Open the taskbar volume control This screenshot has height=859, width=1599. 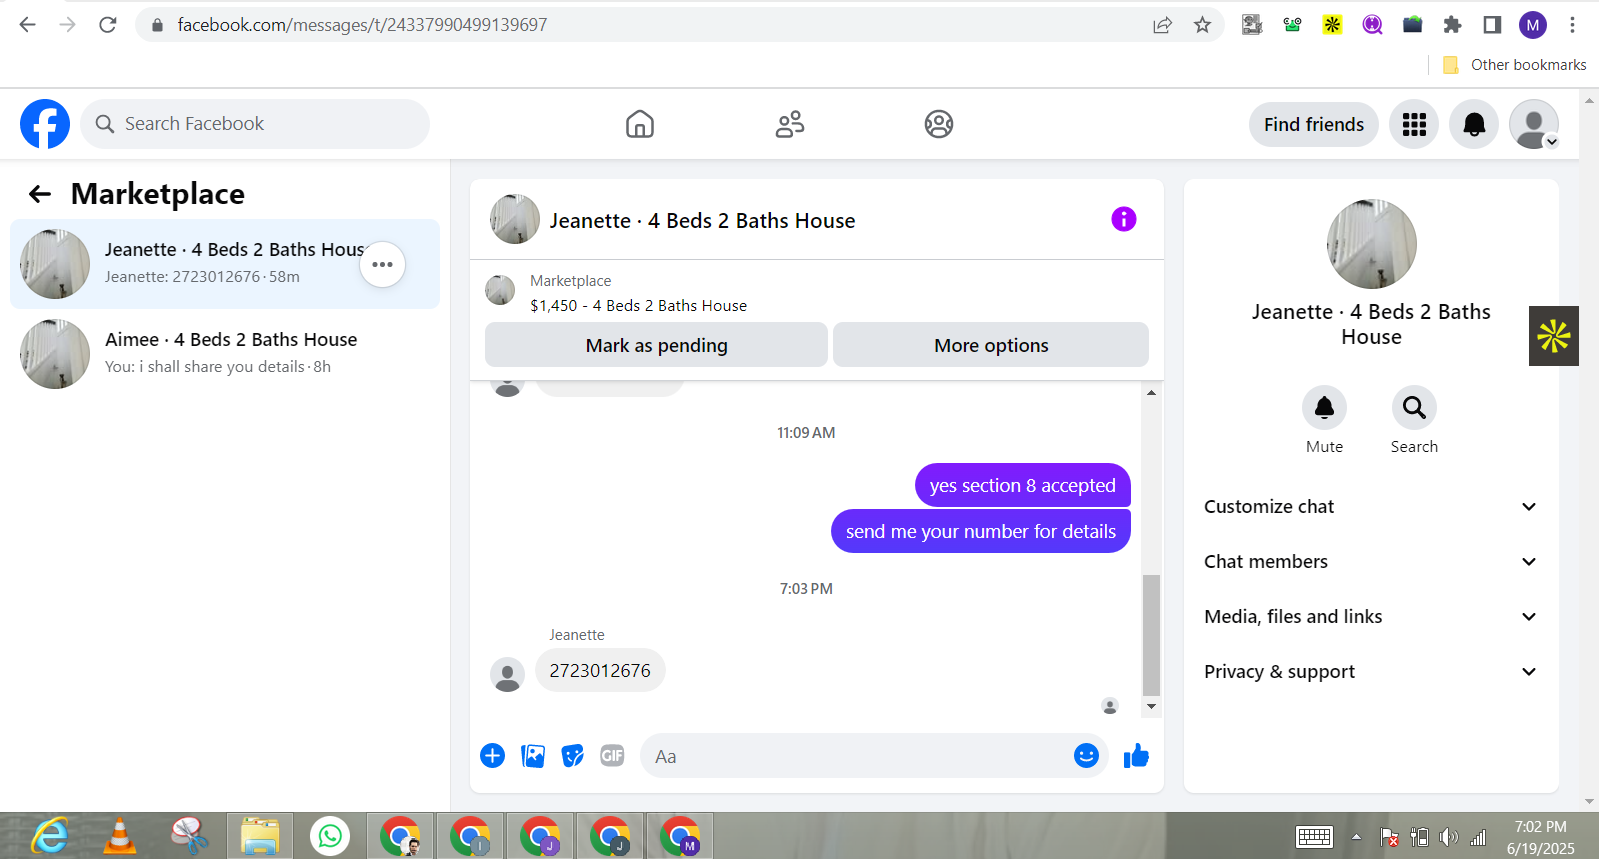[x=1448, y=837]
